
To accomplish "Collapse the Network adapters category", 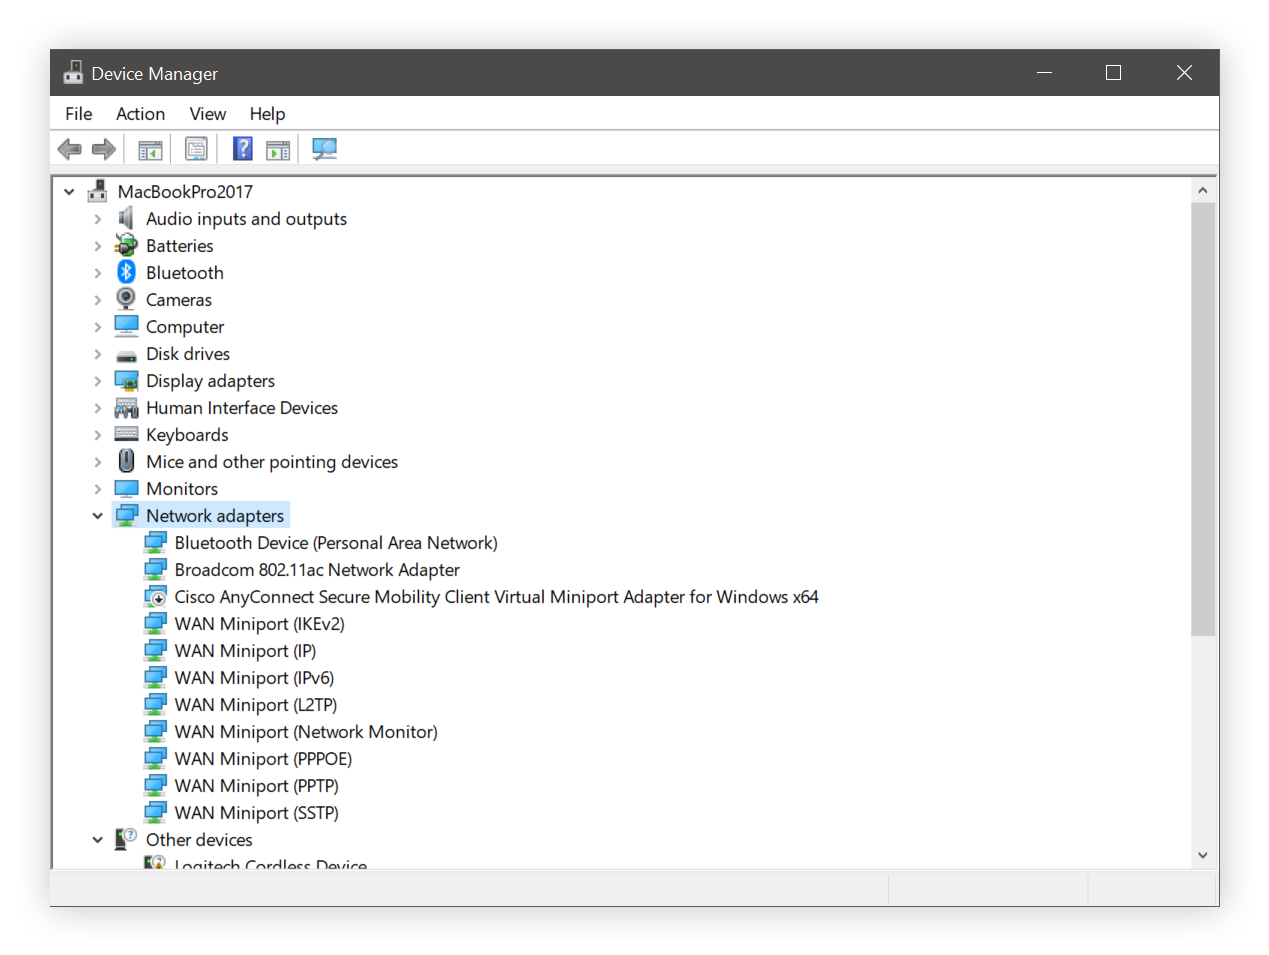I will click(97, 514).
